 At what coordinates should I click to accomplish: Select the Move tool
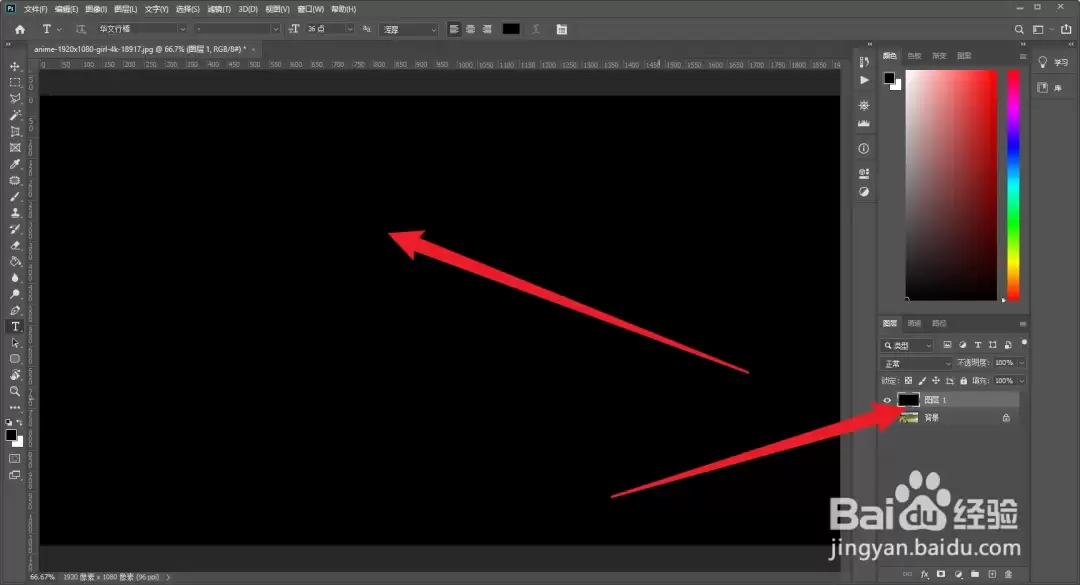[x=14, y=67]
